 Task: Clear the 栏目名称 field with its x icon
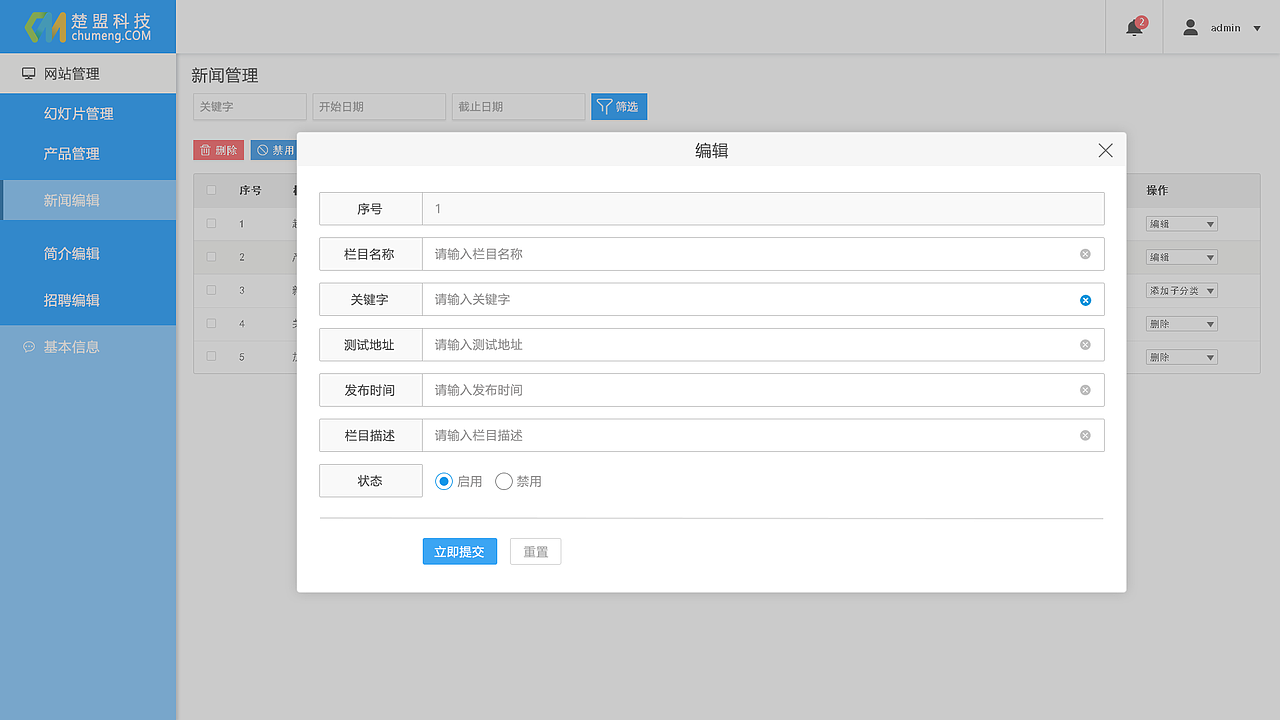(x=1085, y=254)
